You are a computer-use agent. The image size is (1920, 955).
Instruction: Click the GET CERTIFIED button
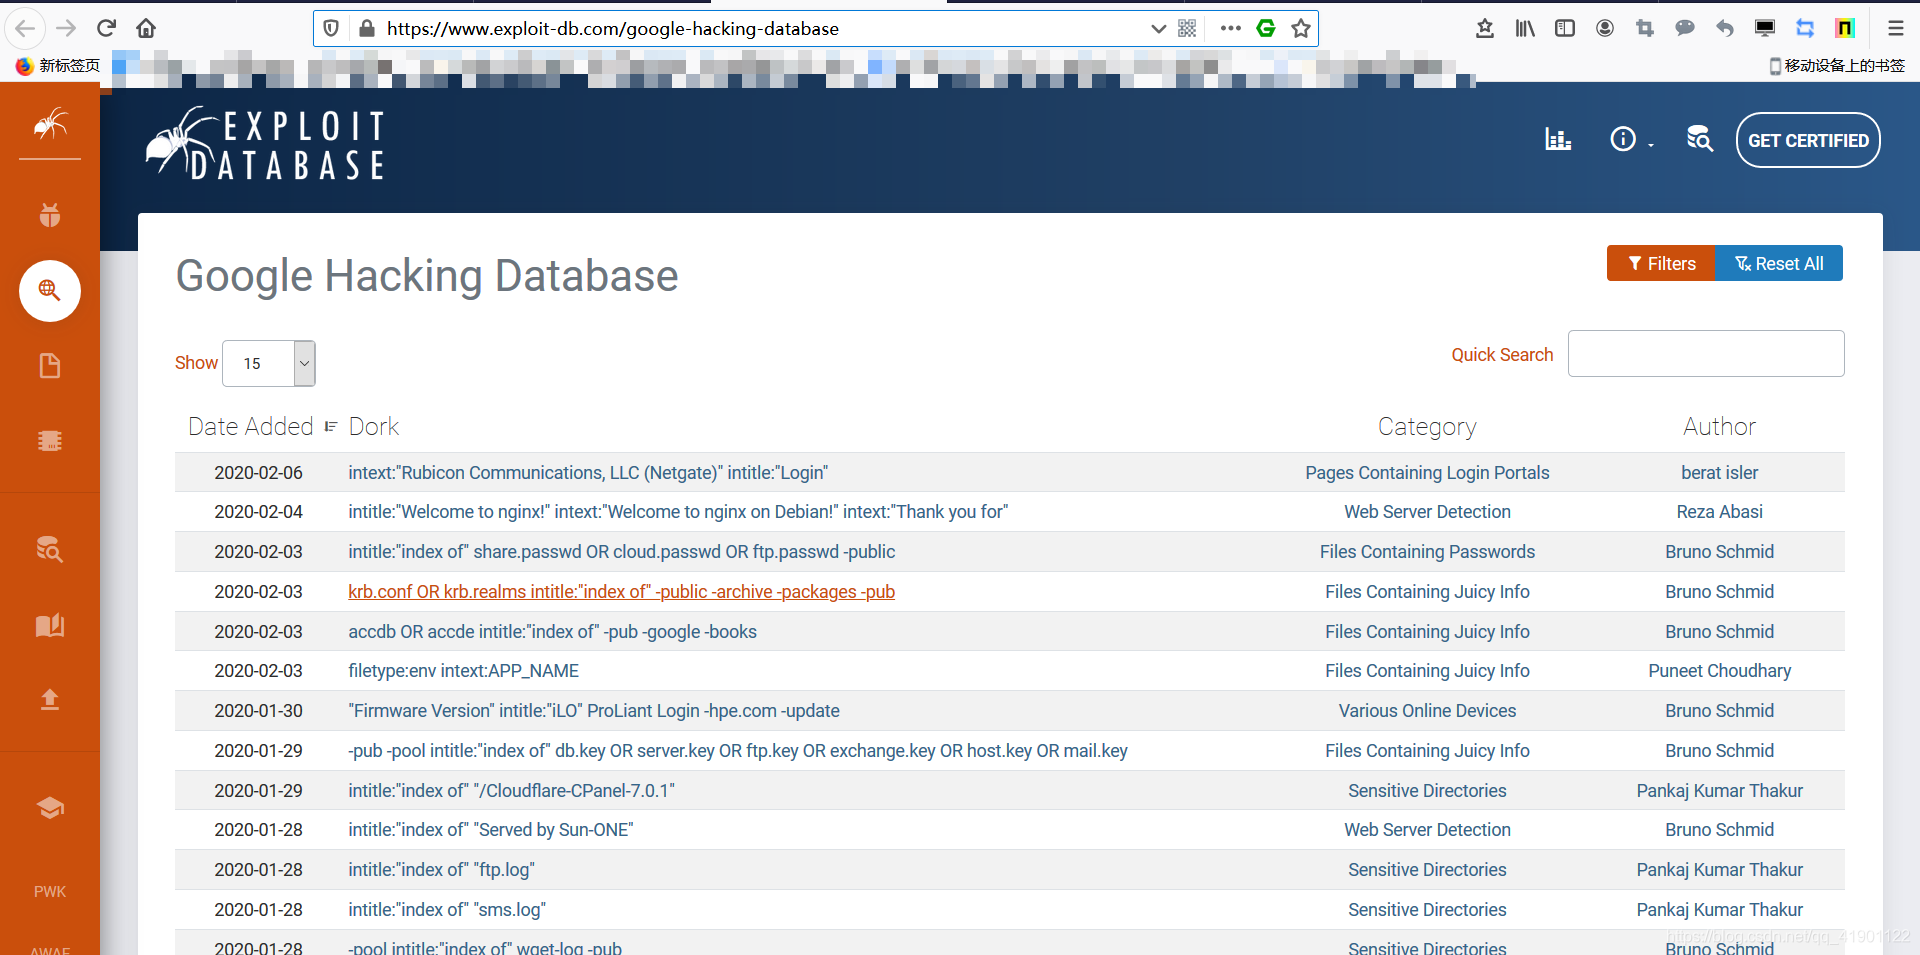click(x=1808, y=140)
